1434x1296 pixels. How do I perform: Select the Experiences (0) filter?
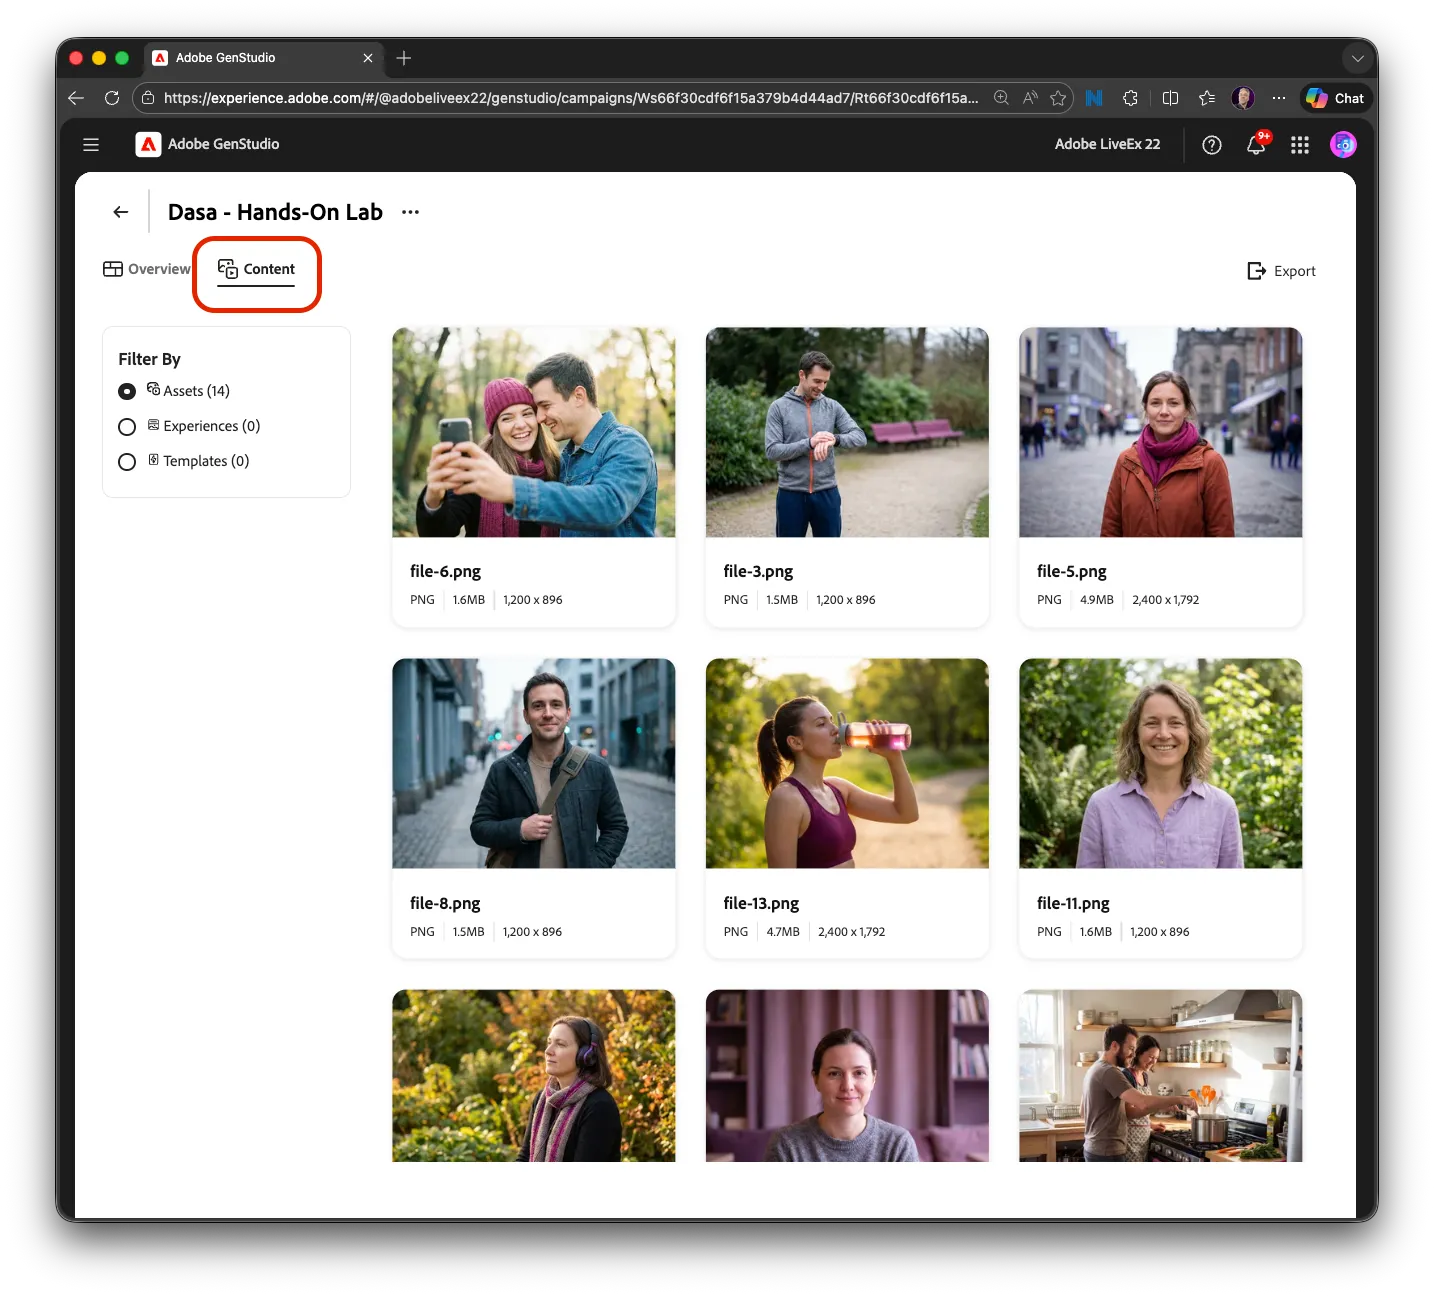(127, 427)
